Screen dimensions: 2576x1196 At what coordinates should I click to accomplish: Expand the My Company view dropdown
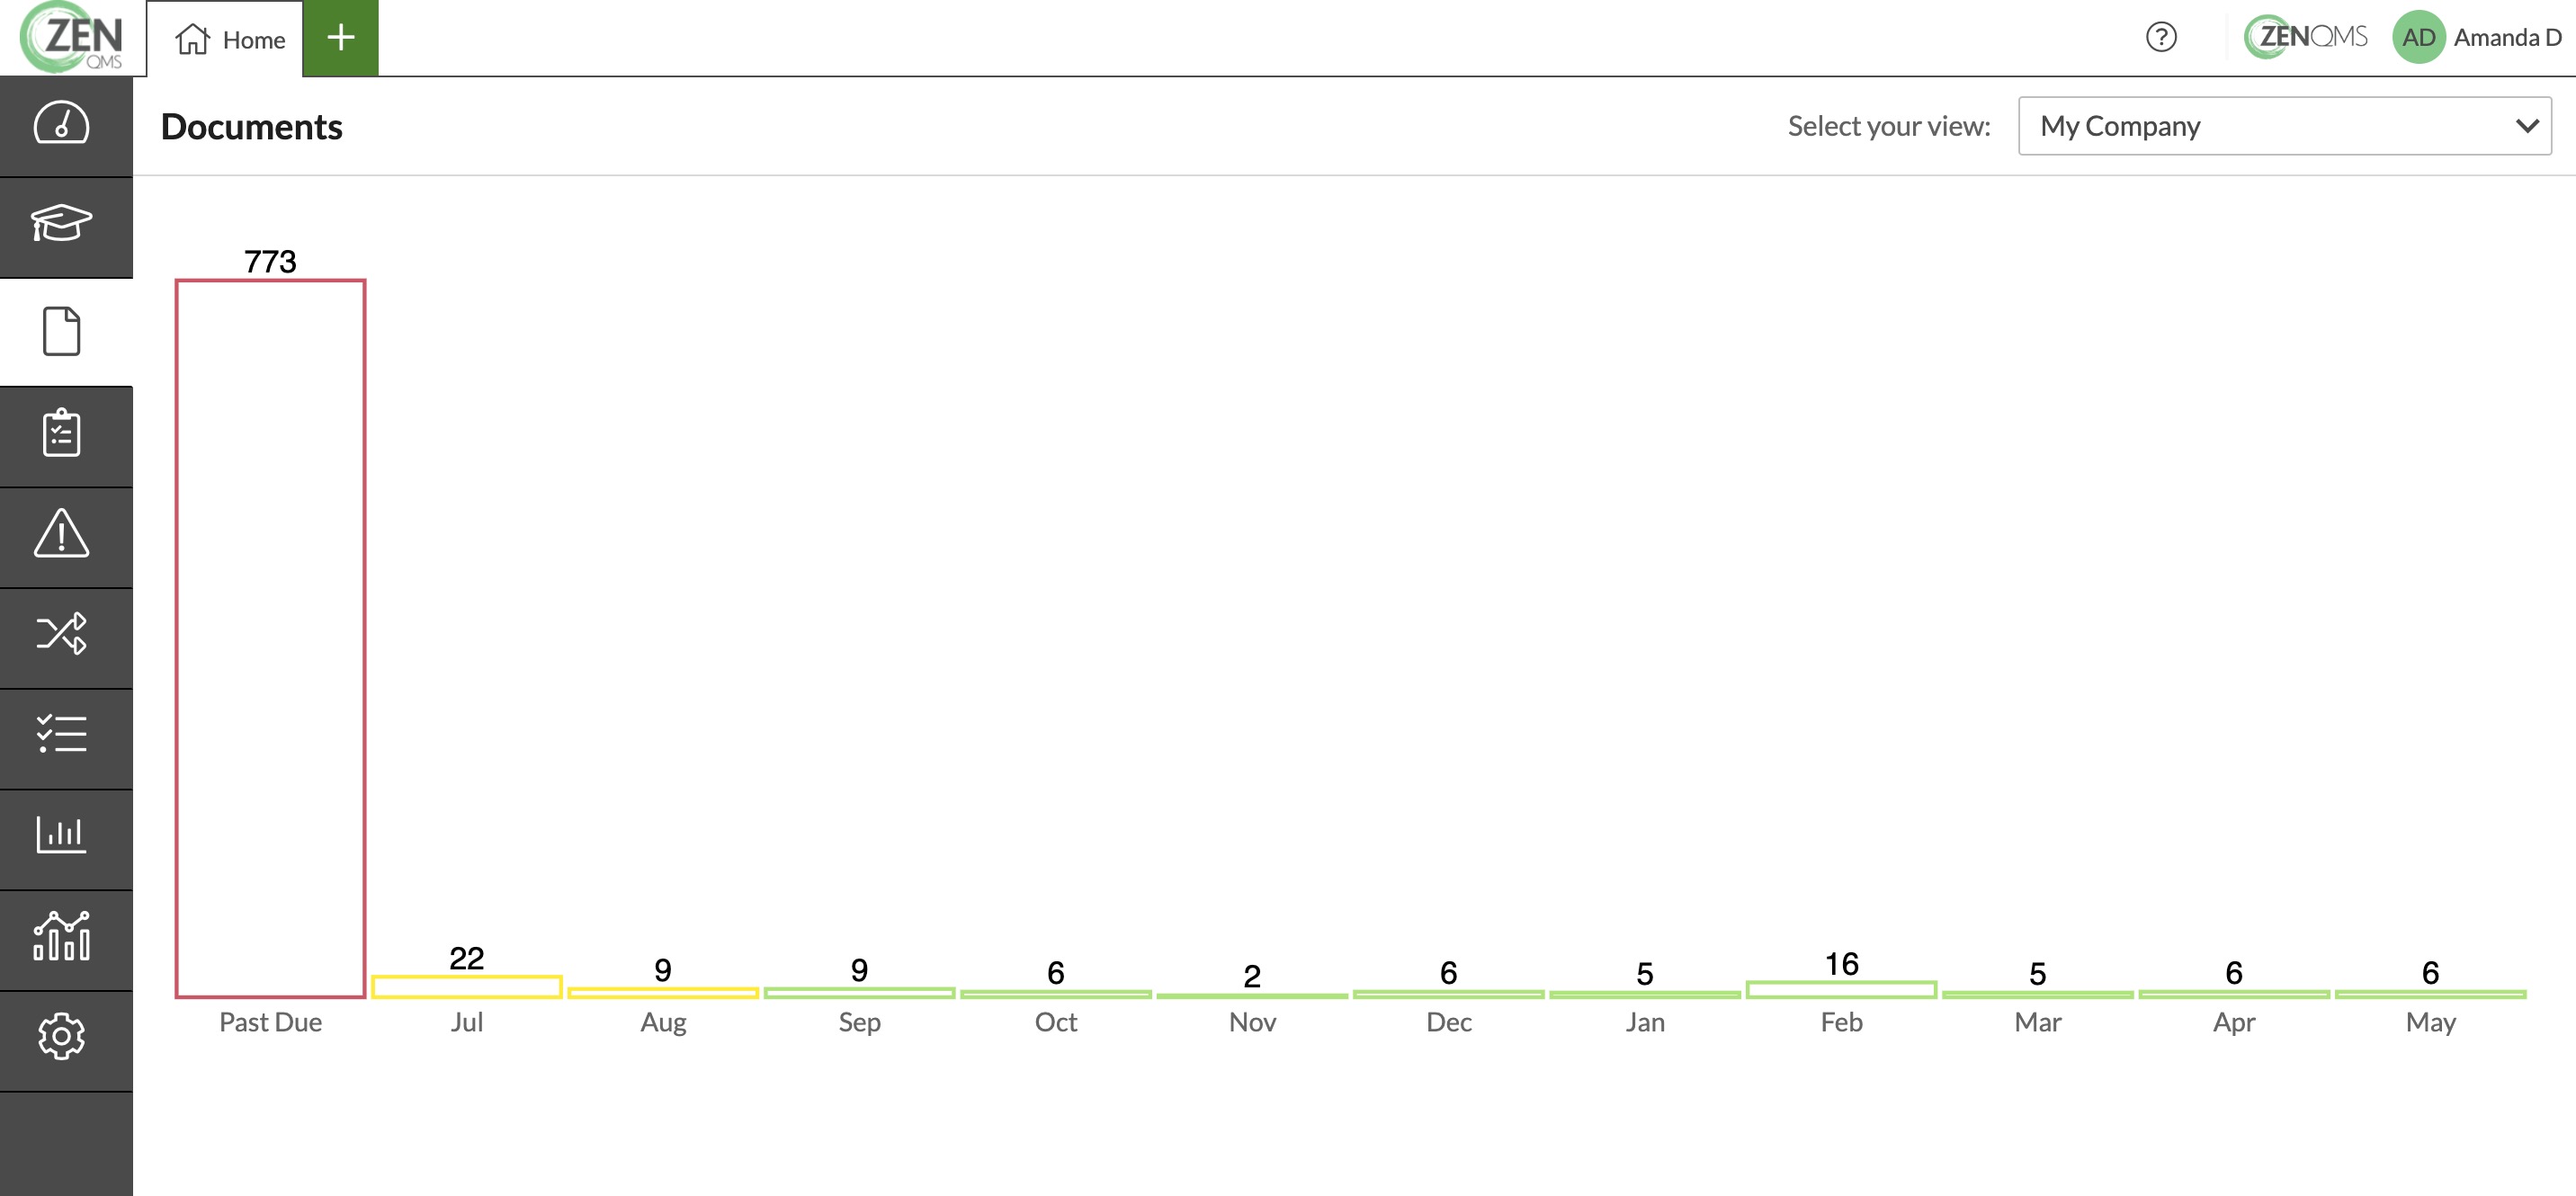2284,126
